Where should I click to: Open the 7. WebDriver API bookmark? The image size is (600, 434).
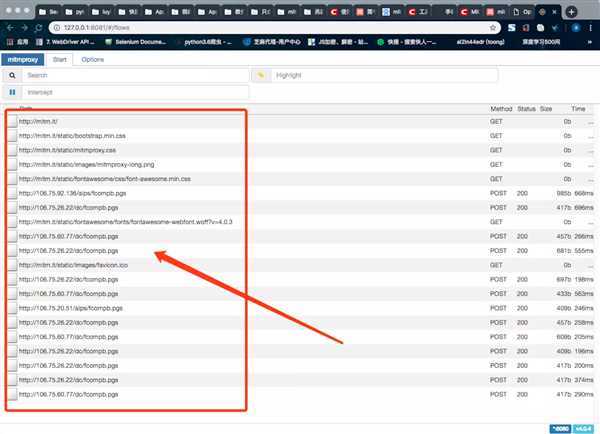[65, 42]
